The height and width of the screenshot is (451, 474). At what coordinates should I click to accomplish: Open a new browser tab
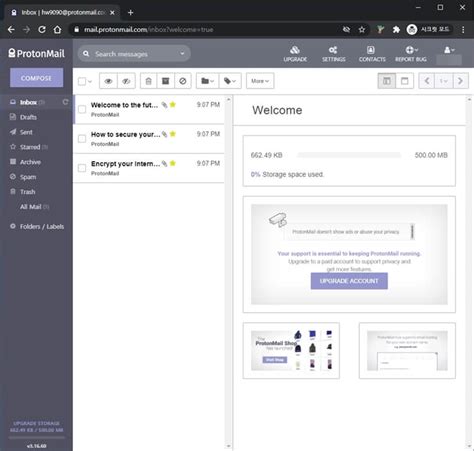(130, 12)
